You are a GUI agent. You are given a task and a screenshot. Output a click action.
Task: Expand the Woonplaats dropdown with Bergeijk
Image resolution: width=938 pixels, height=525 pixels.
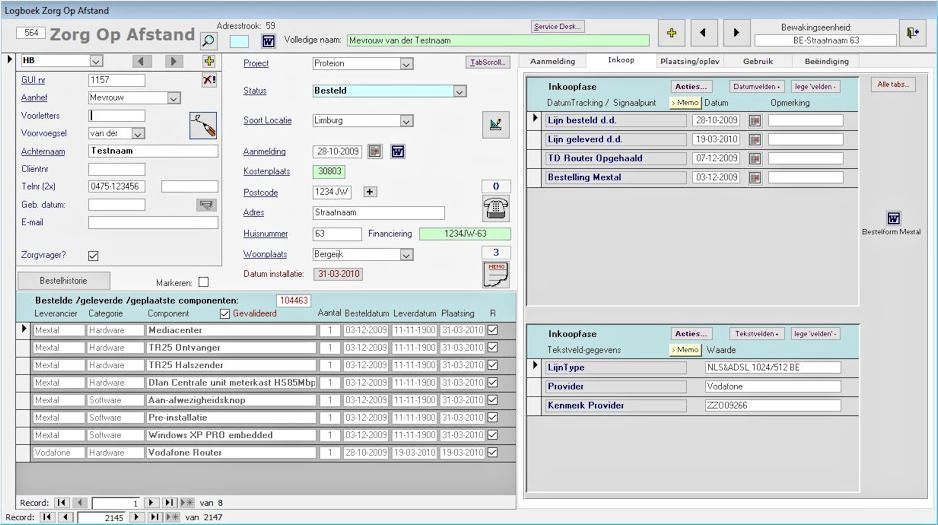(406, 255)
